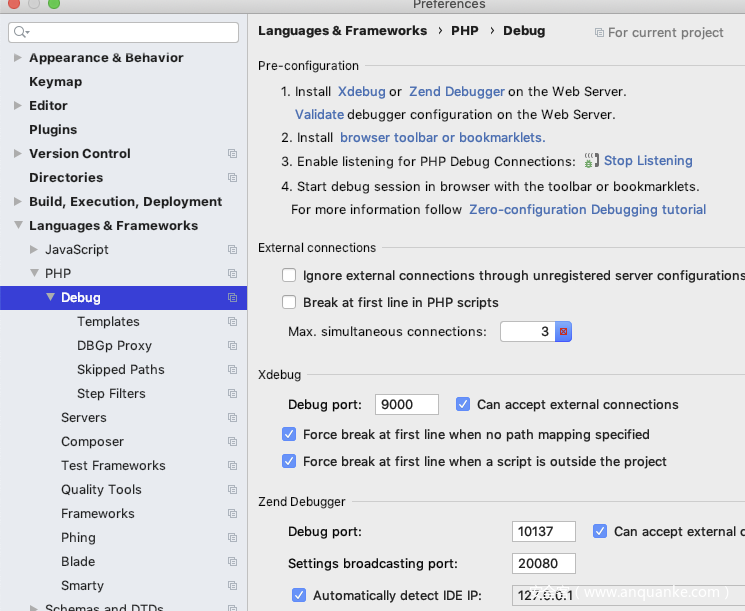Expand the JavaScript settings node
The image size is (745, 611).
point(34,250)
